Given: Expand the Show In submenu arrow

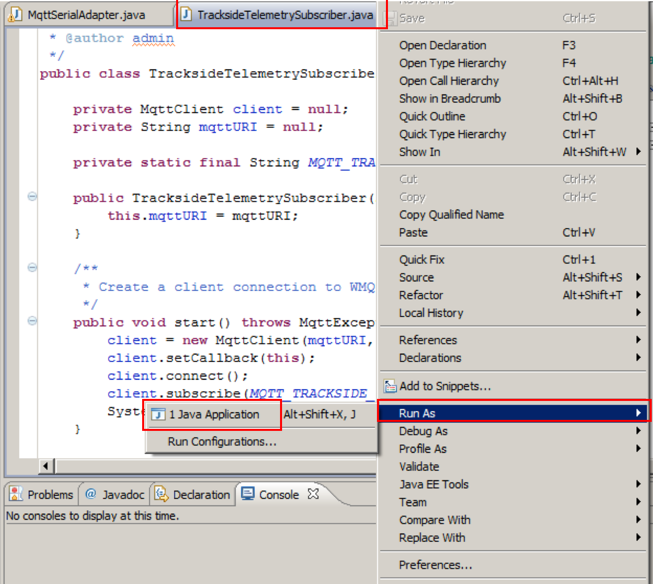Looking at the screenshot, I should 638,152.
